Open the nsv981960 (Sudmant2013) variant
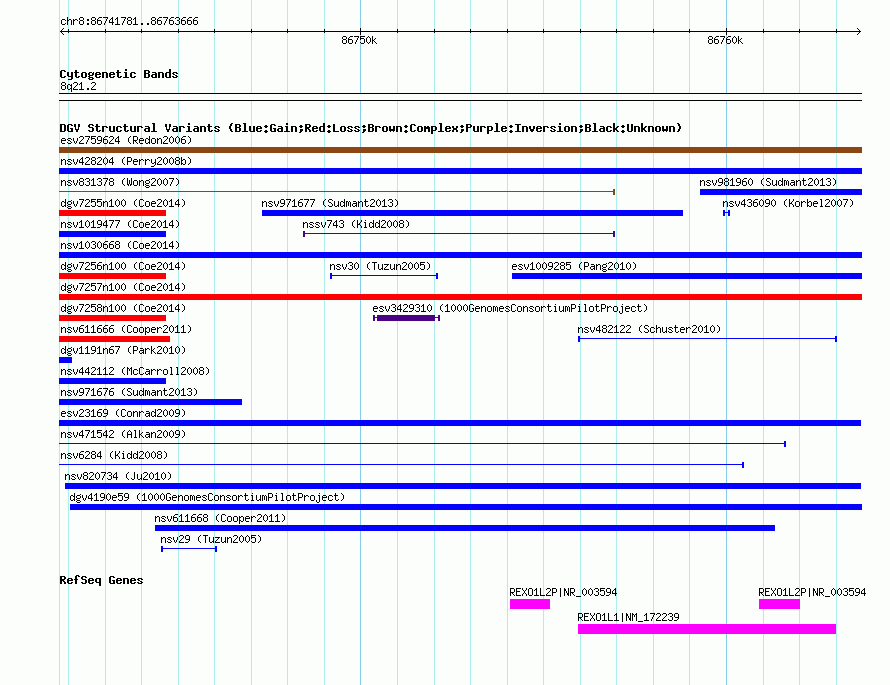890x685 pixels. pos(780,192)
